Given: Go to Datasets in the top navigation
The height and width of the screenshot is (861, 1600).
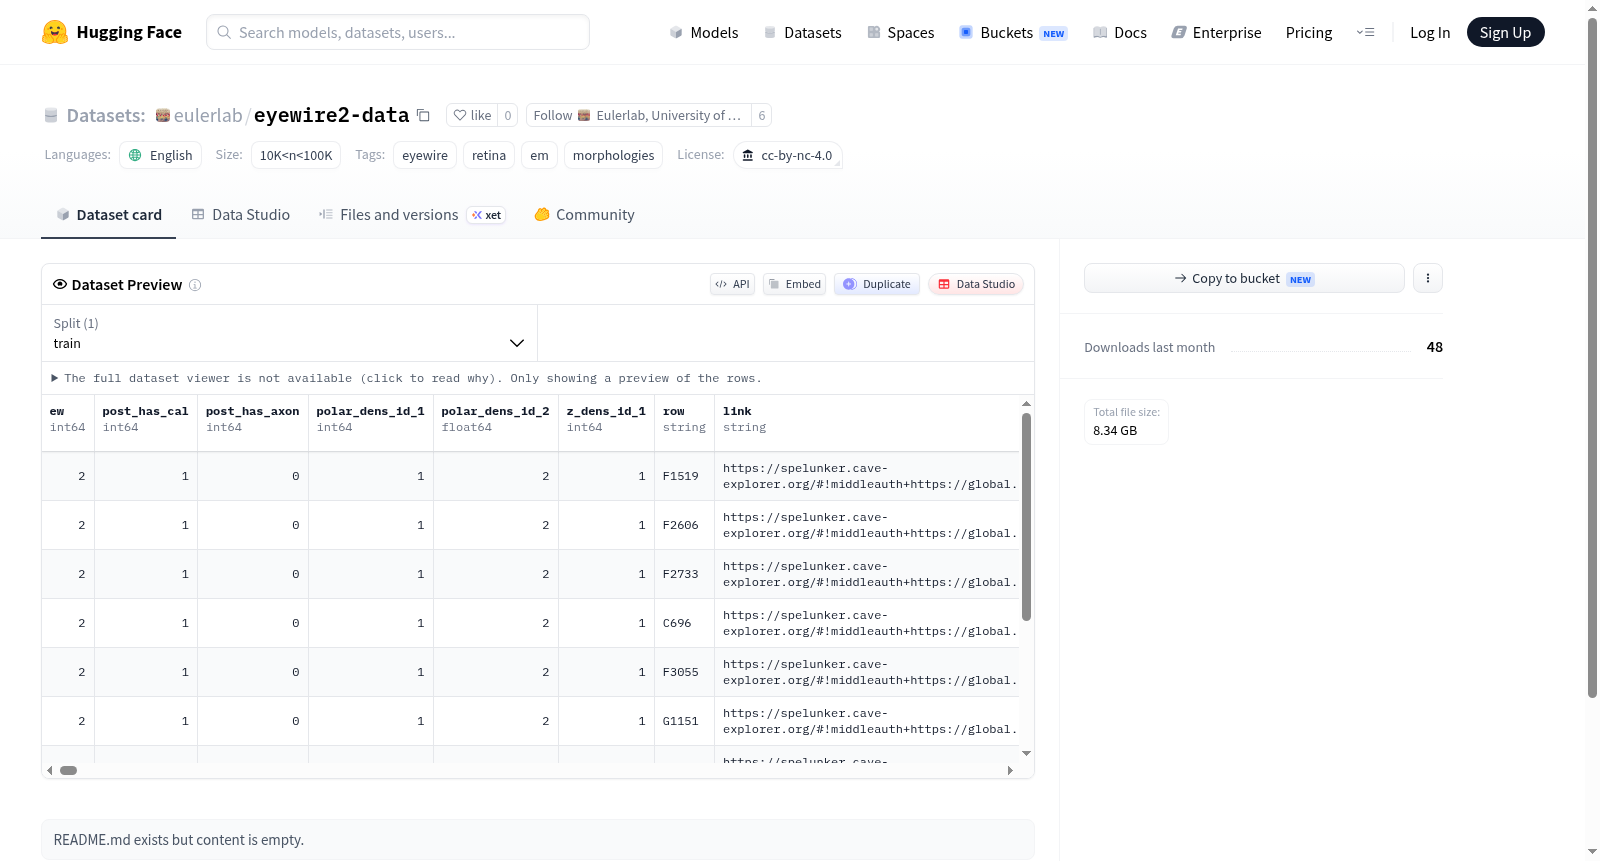Looking at the screenshot, I should (802, 32).
